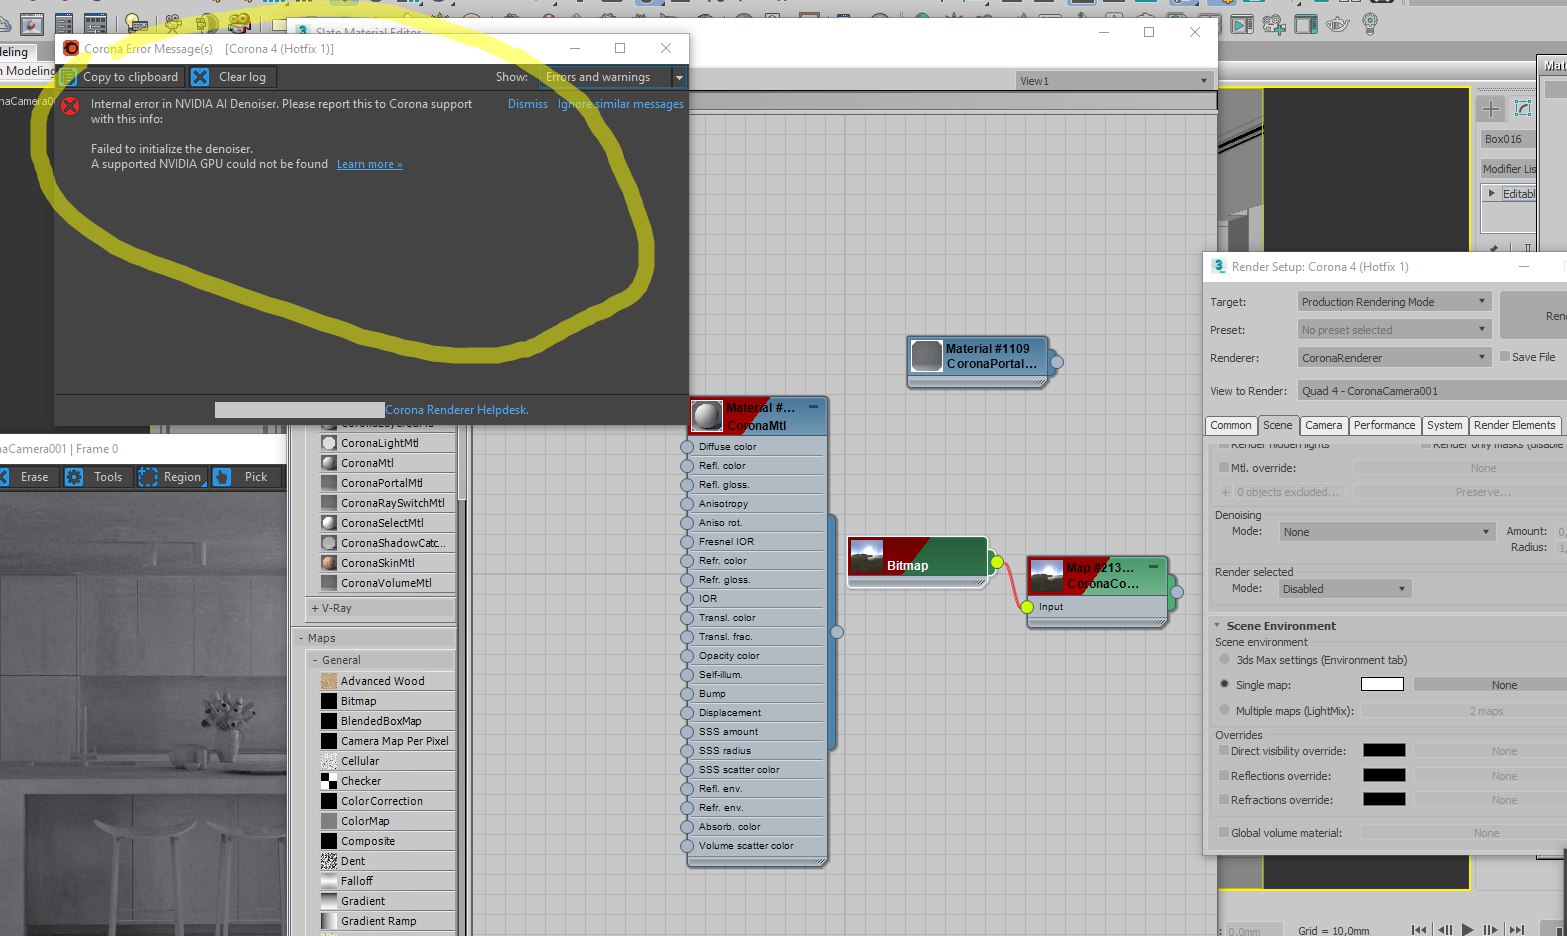Open the View1 dropdown in Slate editor
The image size is (1567, 936).
[x=1114, y=81]
